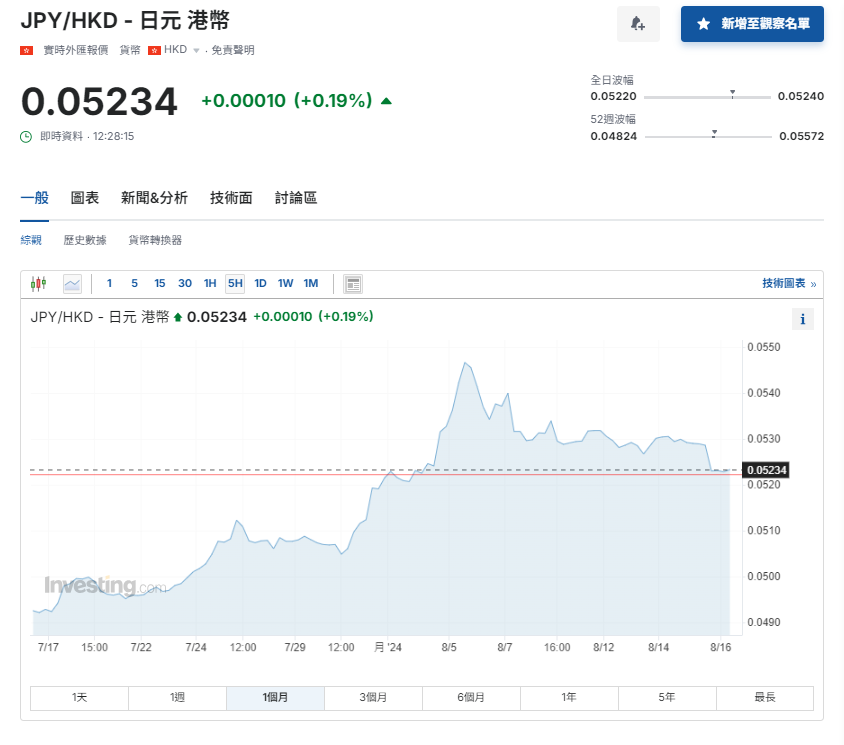Switch to the area chart type icon
The height and width of the screenshot is (745, 844).
(x=72, y=283)
